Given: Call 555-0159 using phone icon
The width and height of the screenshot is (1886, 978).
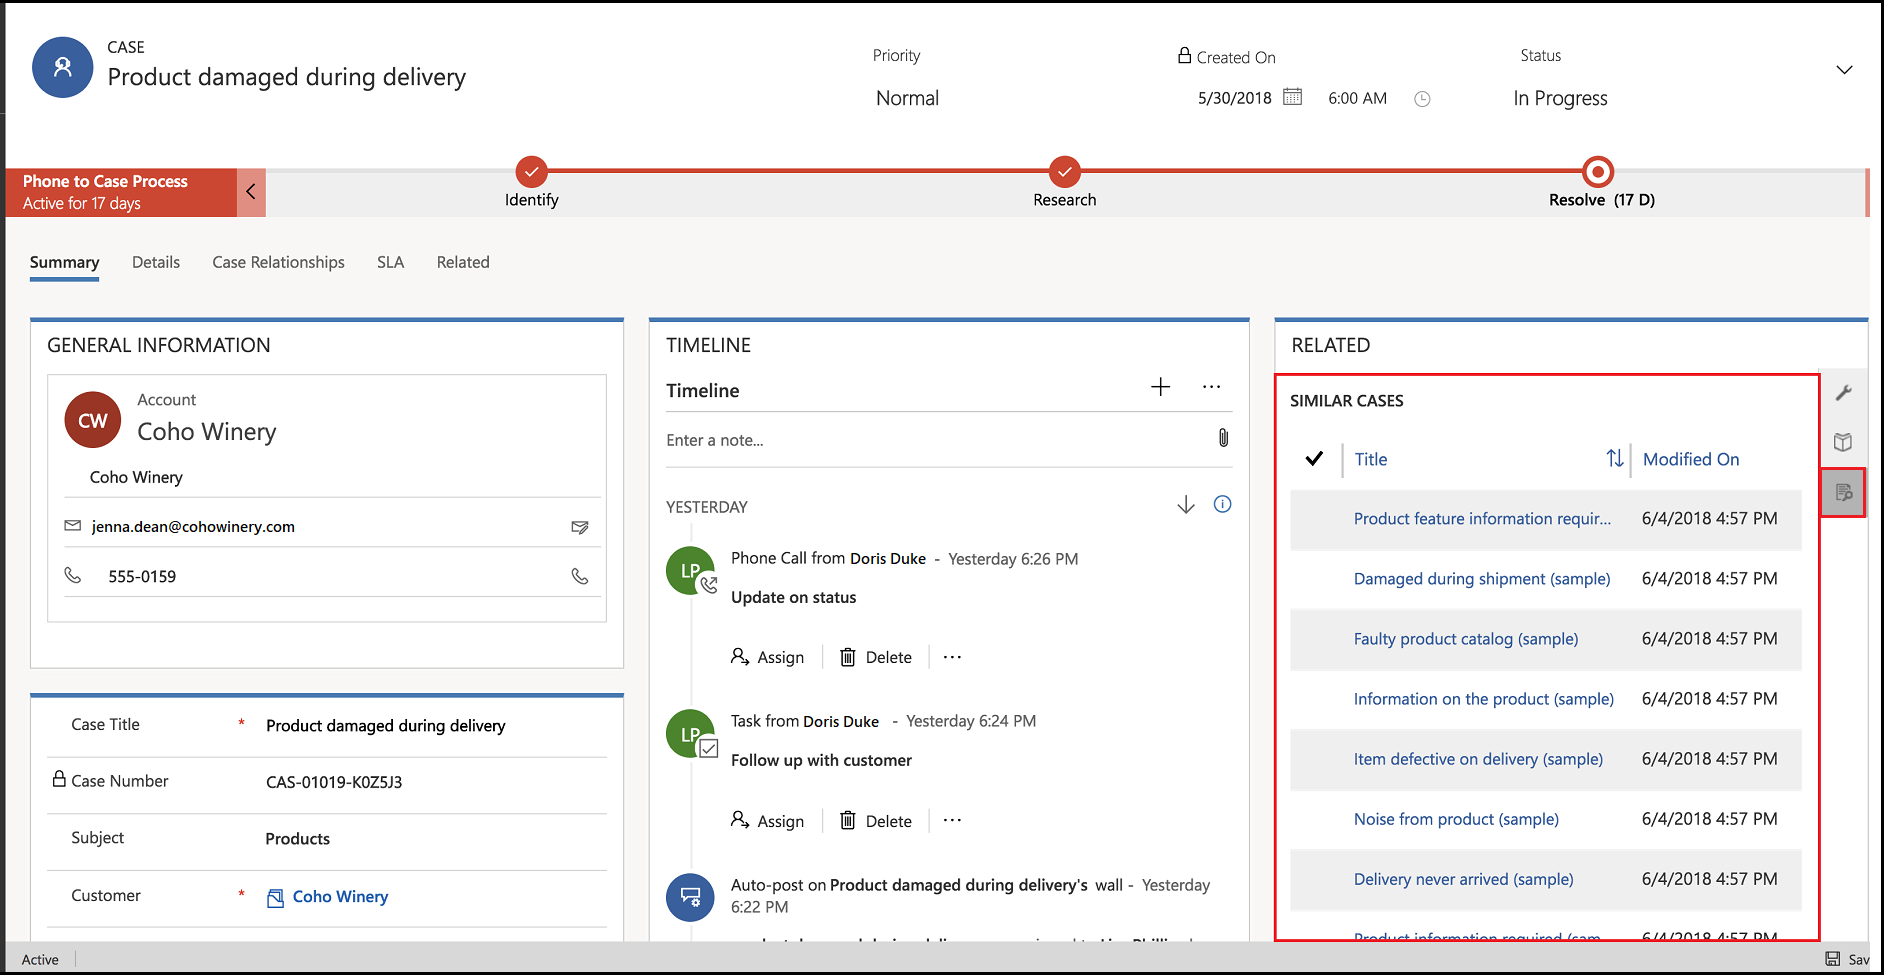Looking at the screenshot, I should click(579, 576).
